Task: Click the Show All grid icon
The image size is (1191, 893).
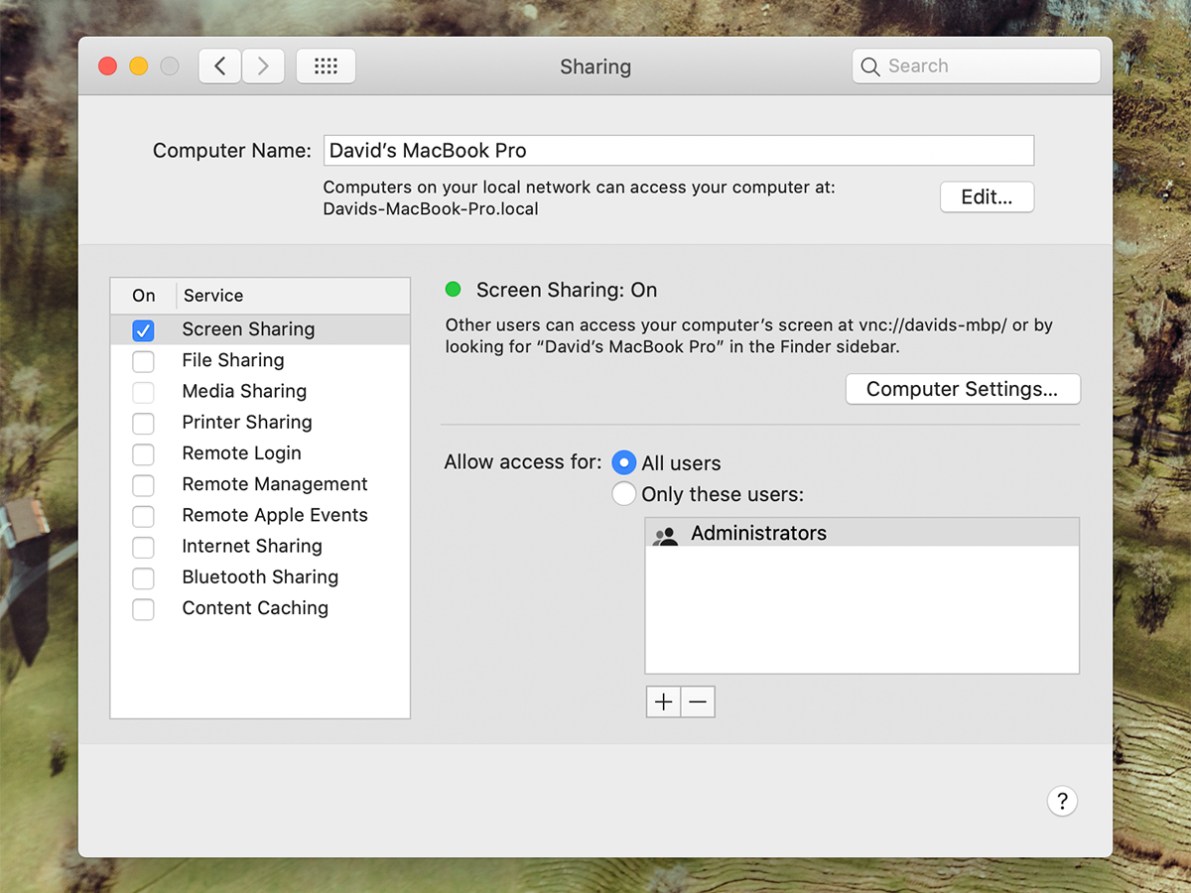Action: click(326, 65)
